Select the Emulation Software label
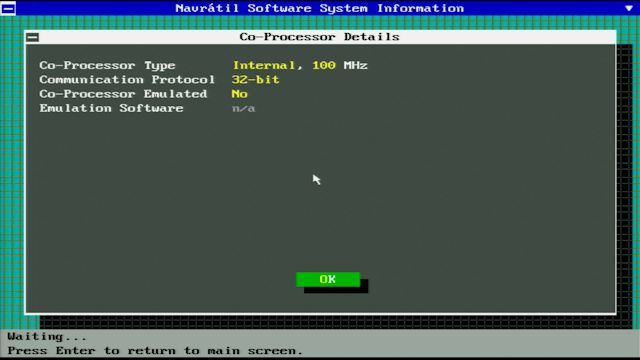This screenshot has height=360, width=640. point(111,108)
